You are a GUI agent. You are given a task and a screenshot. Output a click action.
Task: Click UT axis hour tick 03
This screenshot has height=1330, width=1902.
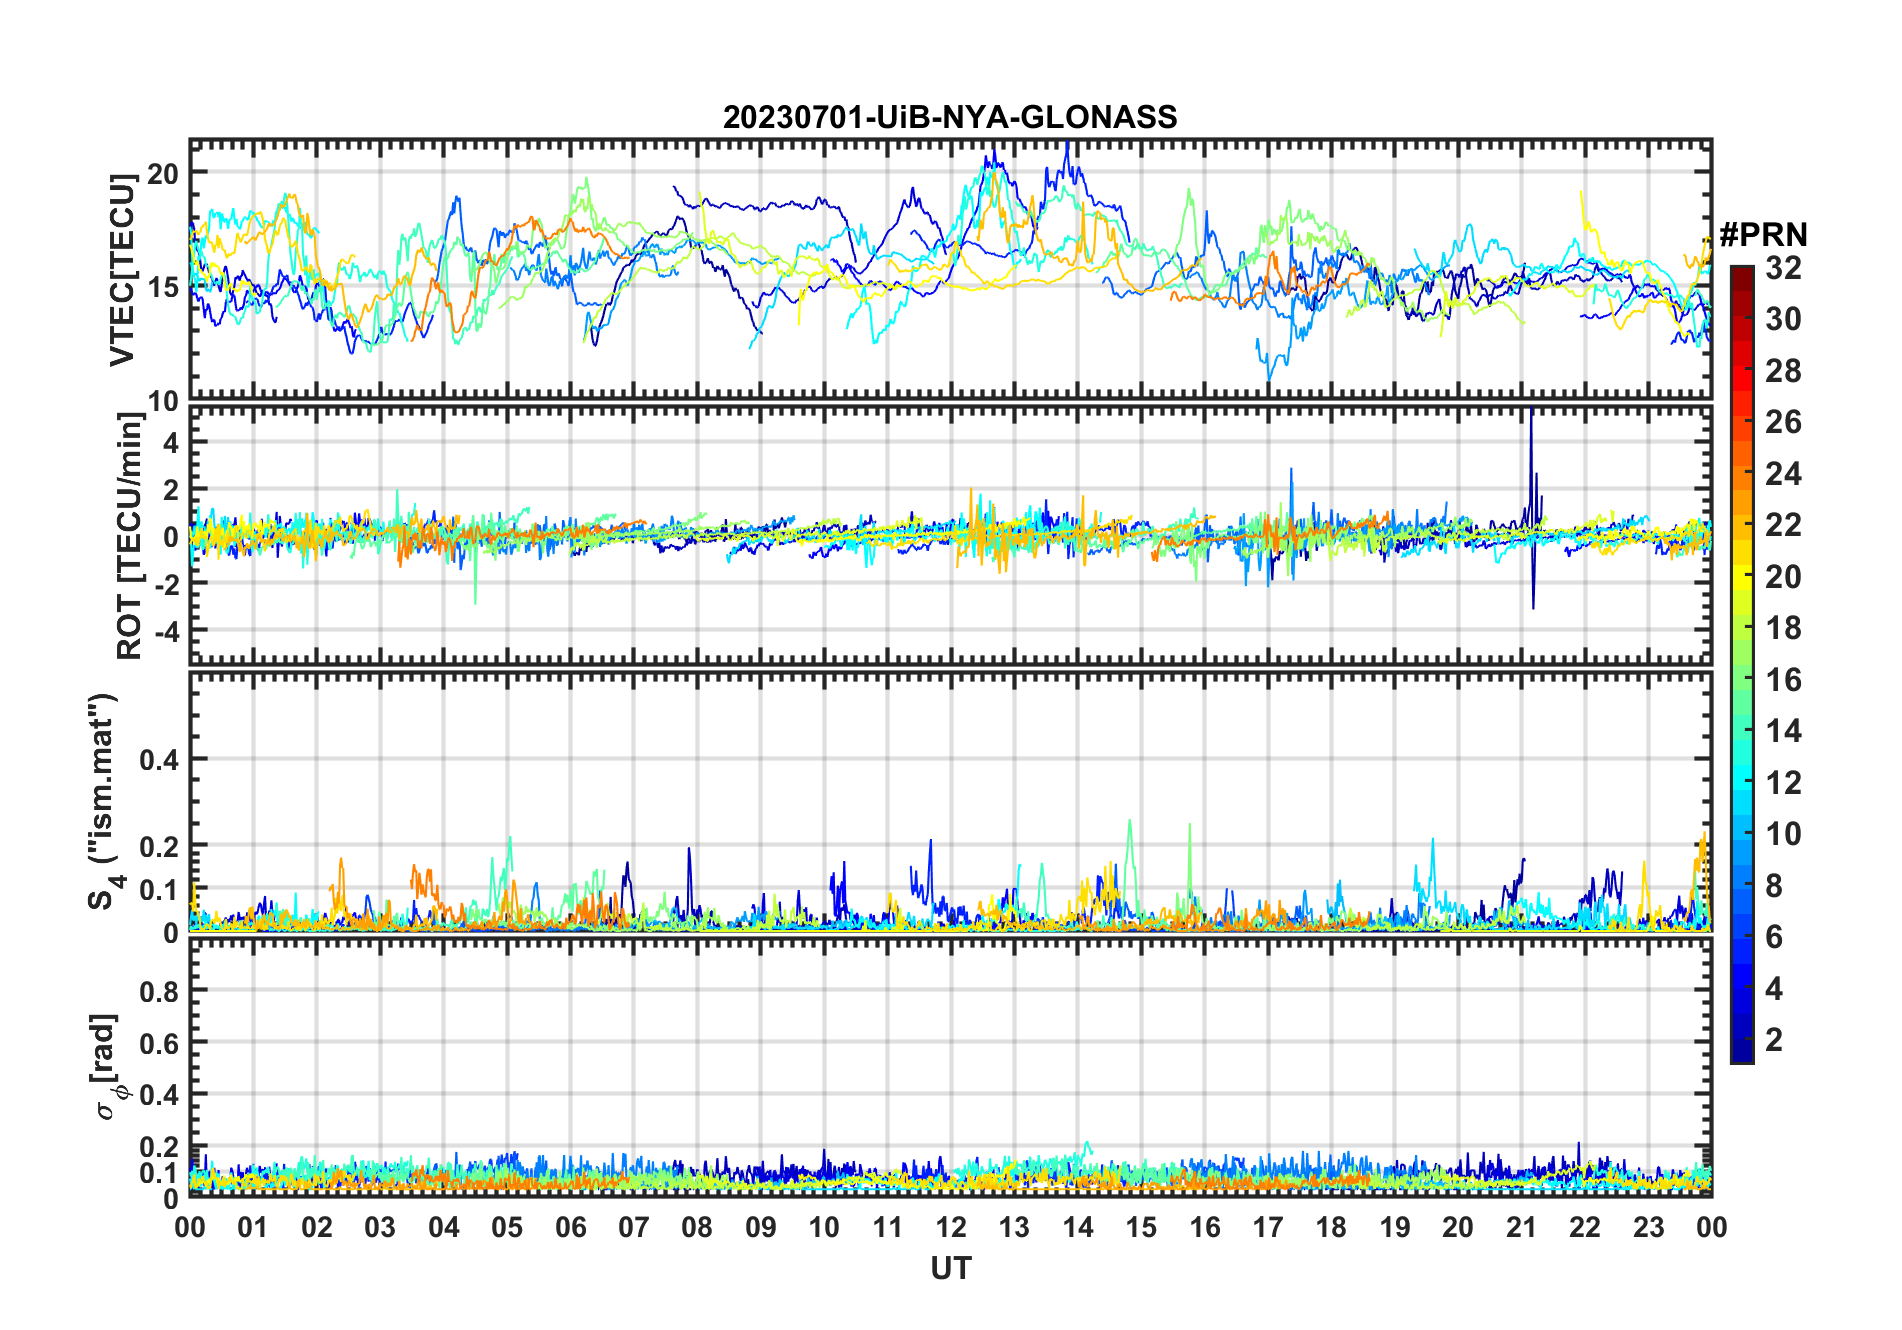tap(380, 1227)
